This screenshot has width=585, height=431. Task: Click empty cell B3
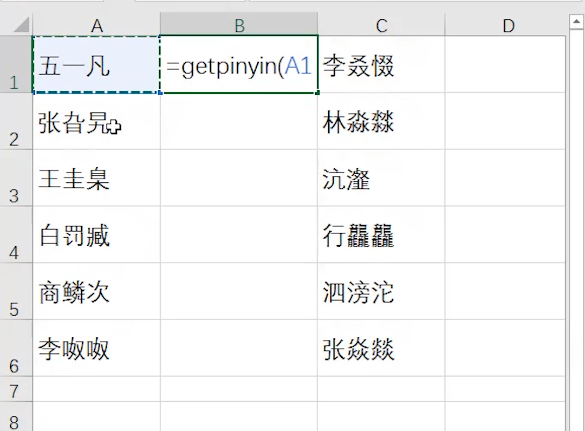click(x=239, y=178)
